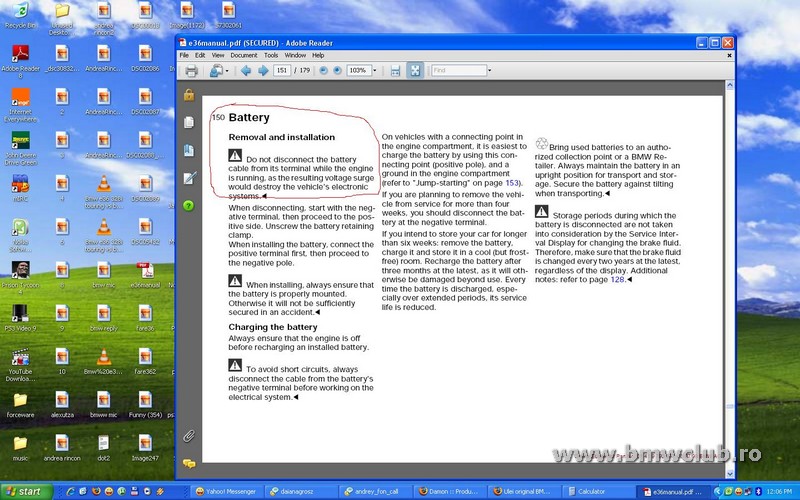
Task: Select dot2 text file on desktop
Action: (x=104, y=448)
